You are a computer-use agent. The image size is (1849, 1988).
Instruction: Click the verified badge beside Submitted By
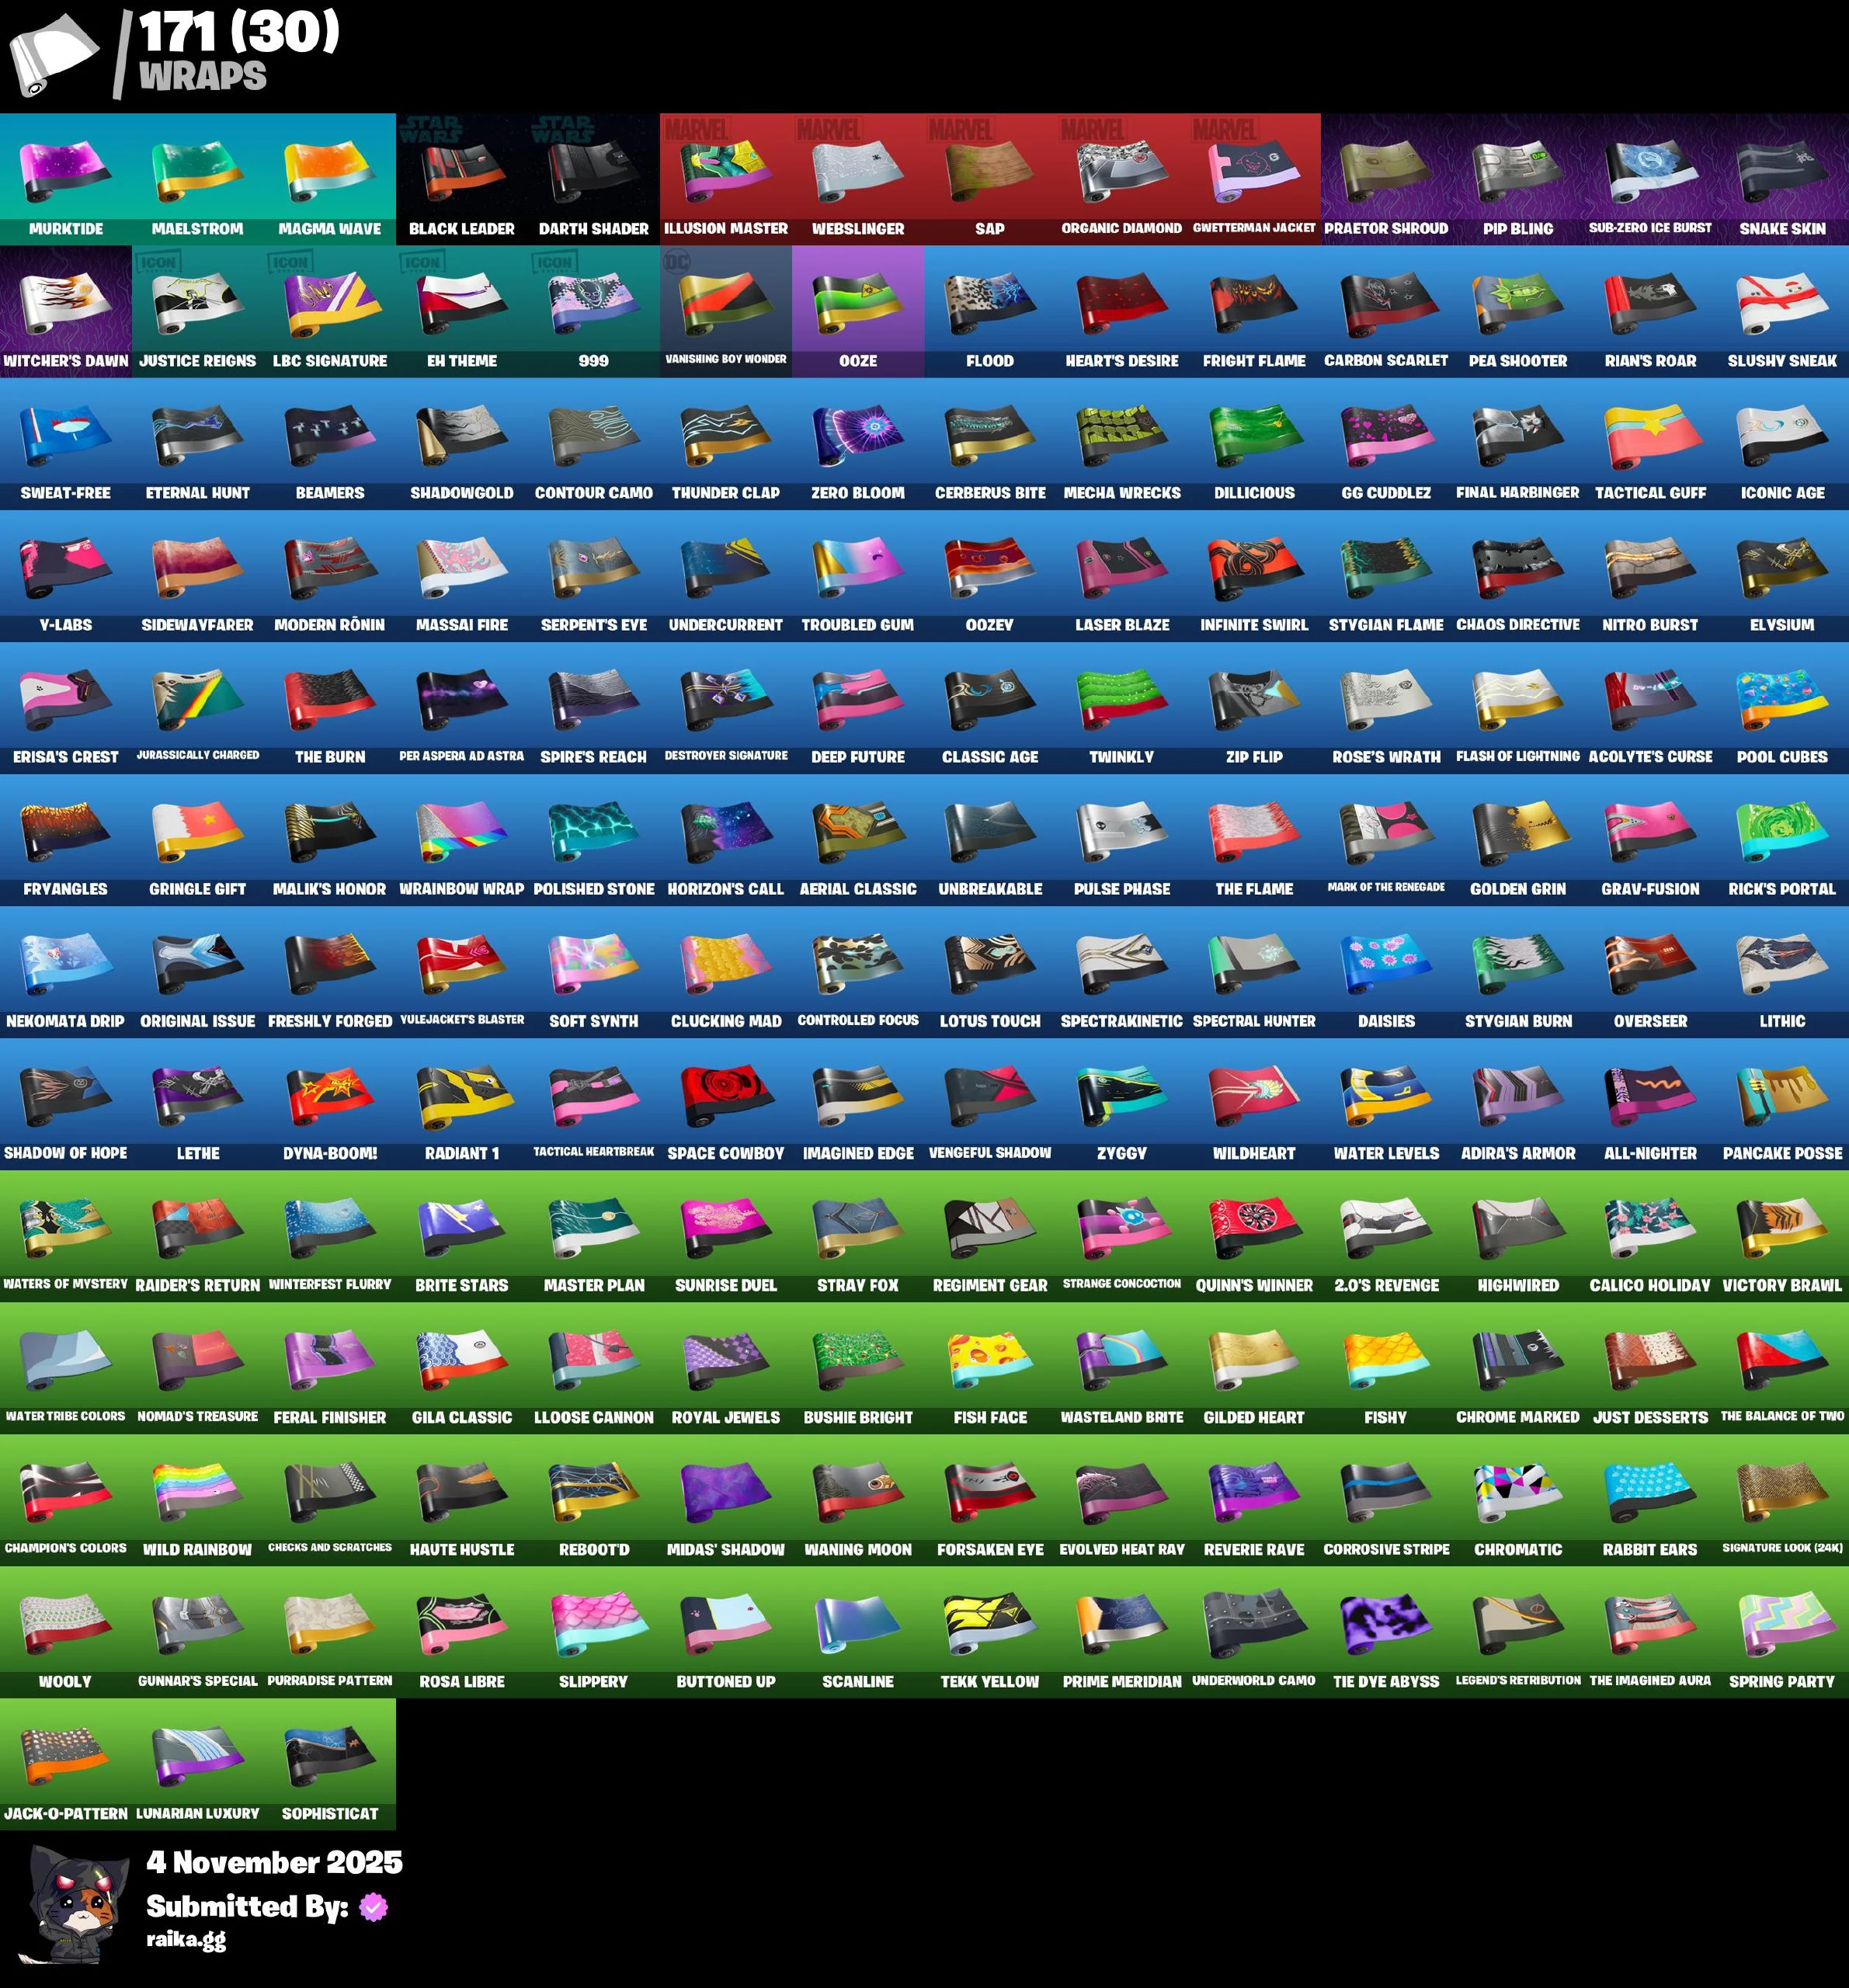pyautogui.click(x=373, y=1907)
